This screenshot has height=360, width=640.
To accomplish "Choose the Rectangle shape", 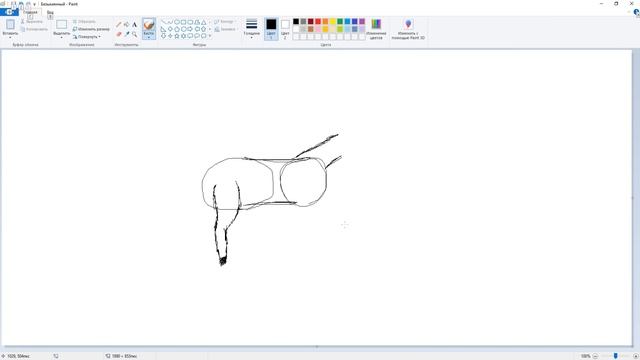I will tap(184, 22).
